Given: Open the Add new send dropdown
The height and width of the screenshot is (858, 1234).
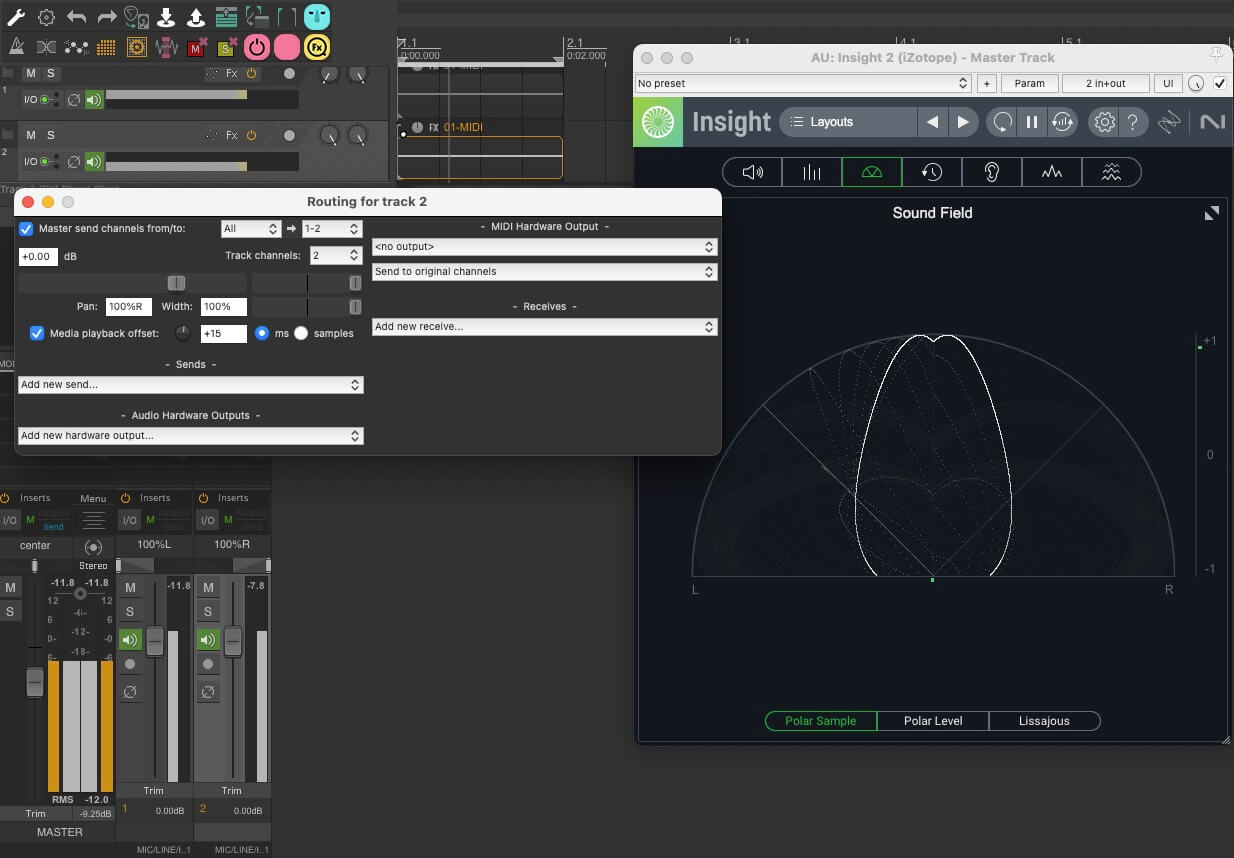Looking at the screenshot, I should (190, 385).
